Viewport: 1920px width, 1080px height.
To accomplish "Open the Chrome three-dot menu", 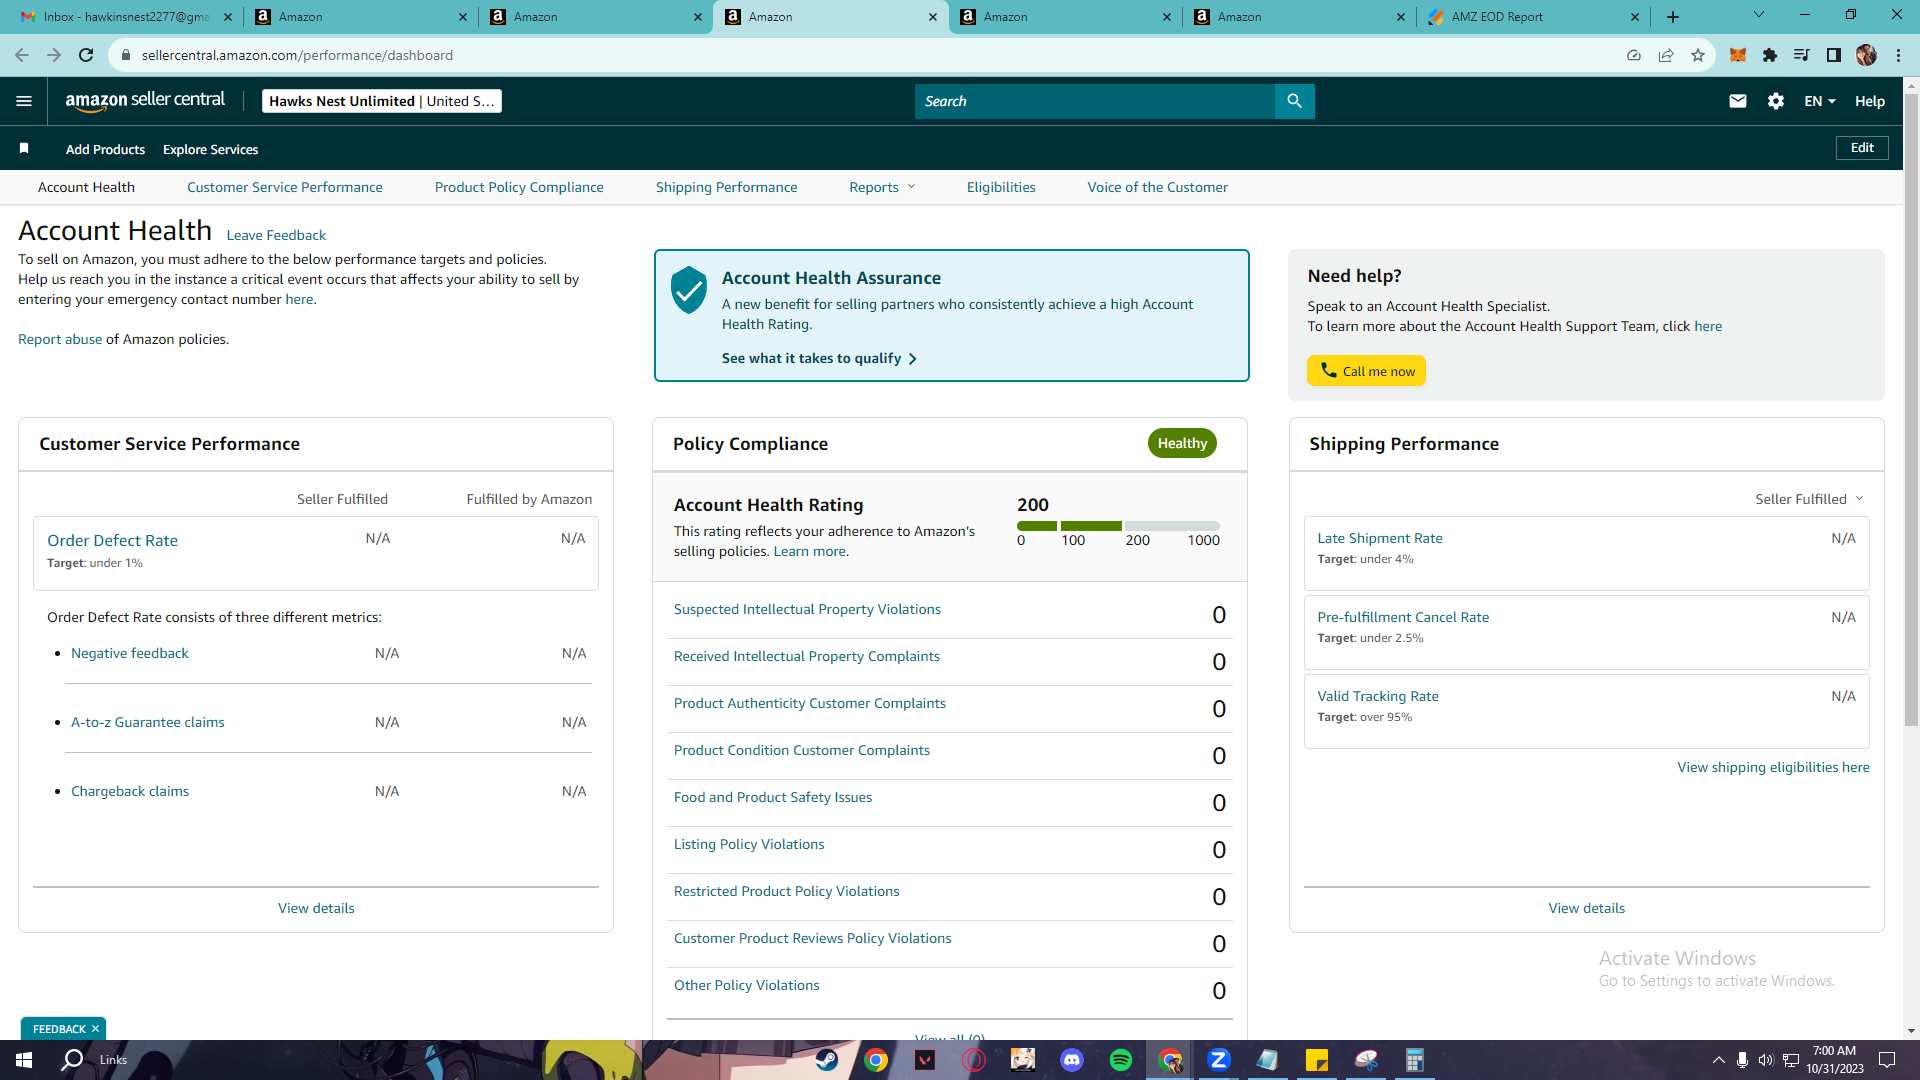I will 1898,55.
